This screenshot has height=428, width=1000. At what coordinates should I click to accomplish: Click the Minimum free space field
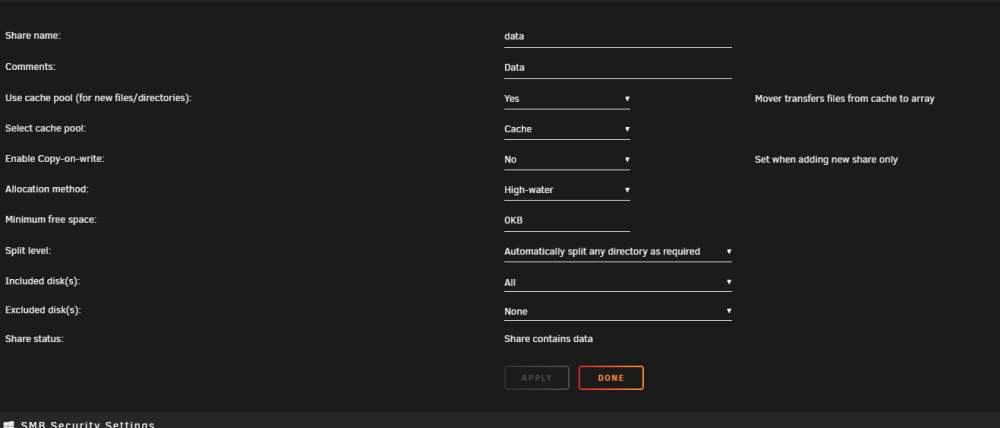coord(566,221)
